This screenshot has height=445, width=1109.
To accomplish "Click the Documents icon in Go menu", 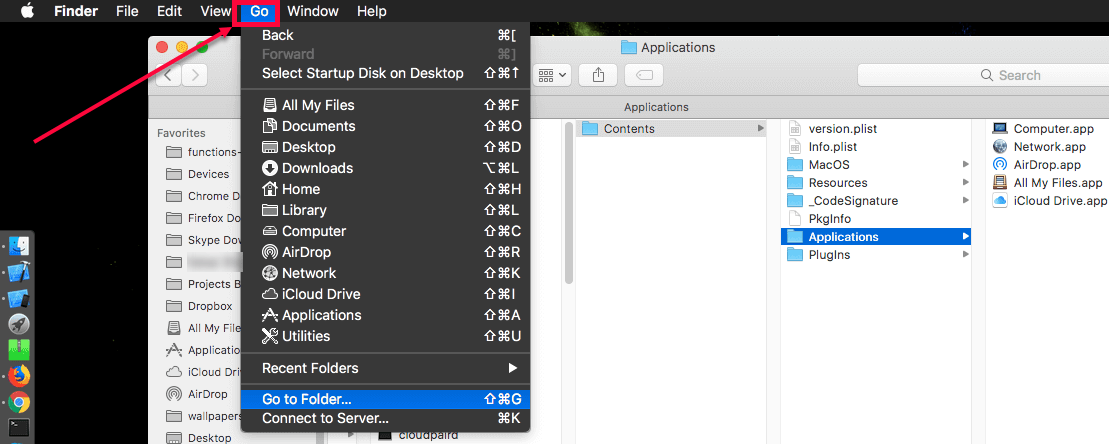I will pos(269,126).
